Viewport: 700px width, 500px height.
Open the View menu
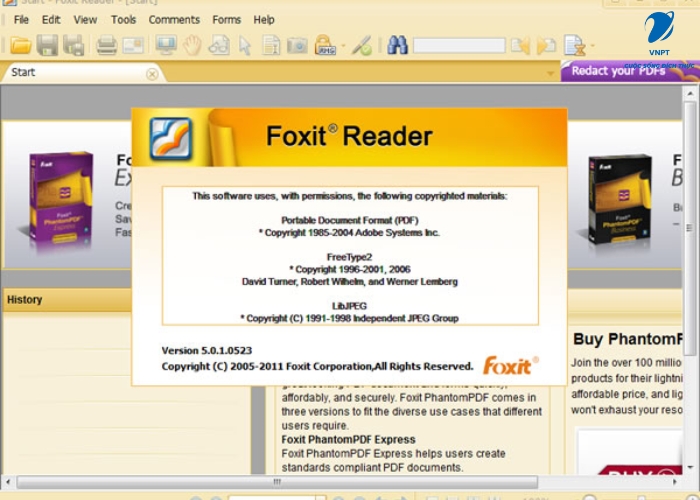pos(85,20)
